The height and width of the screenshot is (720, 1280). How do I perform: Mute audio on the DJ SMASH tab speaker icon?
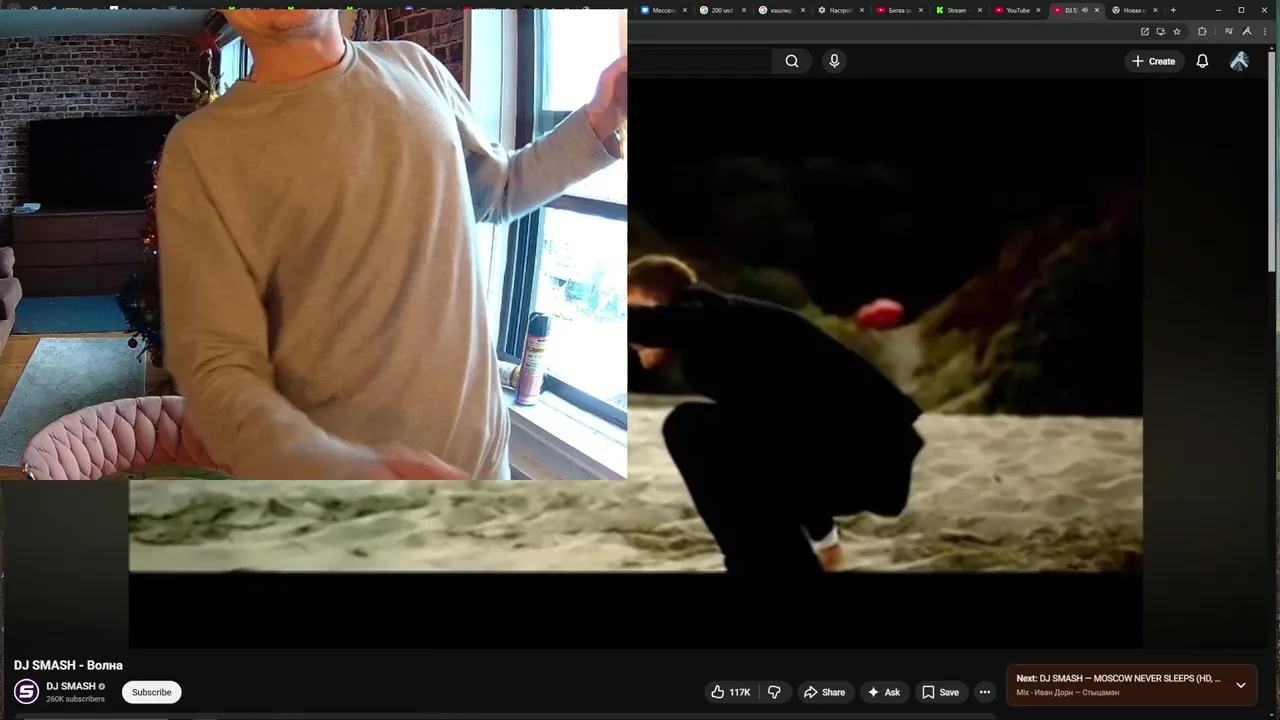(x=1085, y=10)
